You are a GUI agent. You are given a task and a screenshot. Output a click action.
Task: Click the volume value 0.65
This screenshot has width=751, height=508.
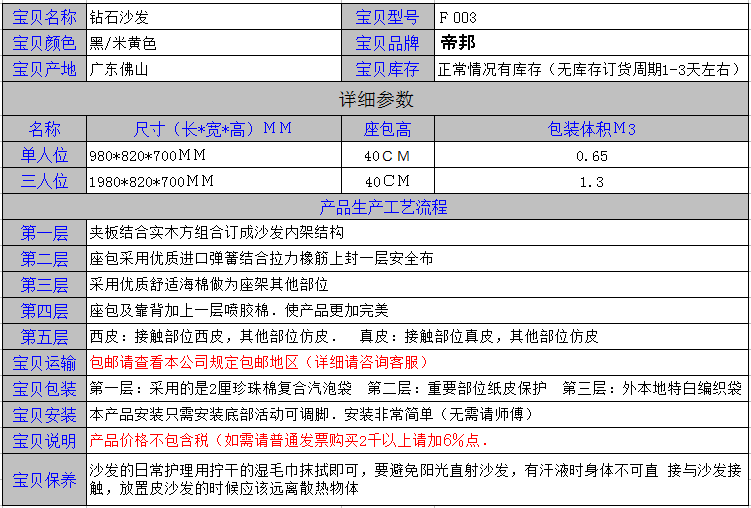click(592, 156)
